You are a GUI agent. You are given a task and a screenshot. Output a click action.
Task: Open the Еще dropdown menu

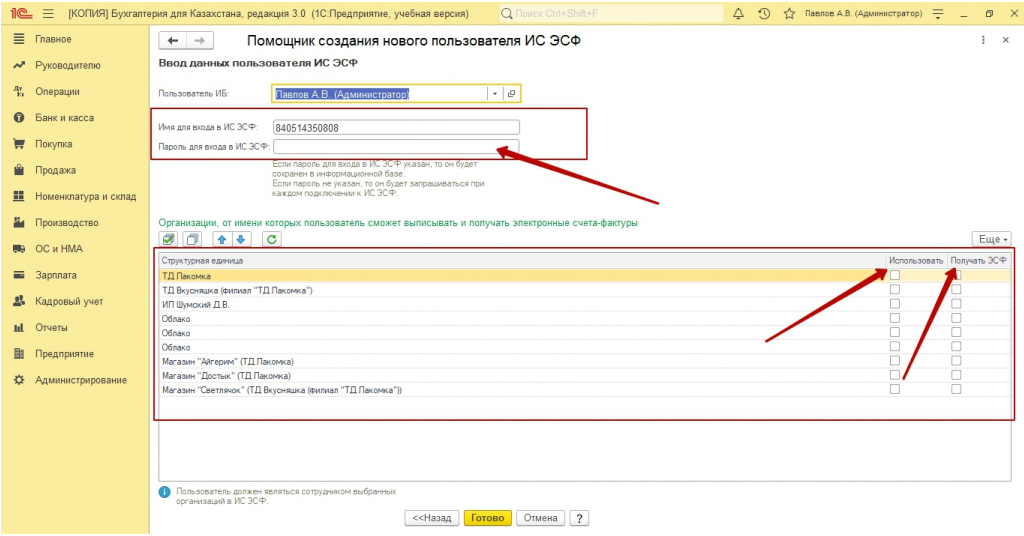pos(991,239)
